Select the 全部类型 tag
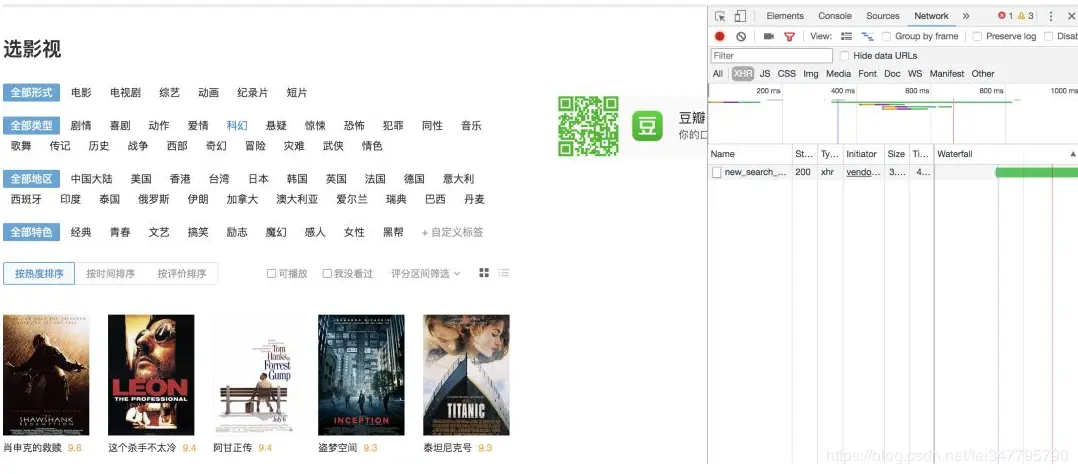 [x=32, y=126]
